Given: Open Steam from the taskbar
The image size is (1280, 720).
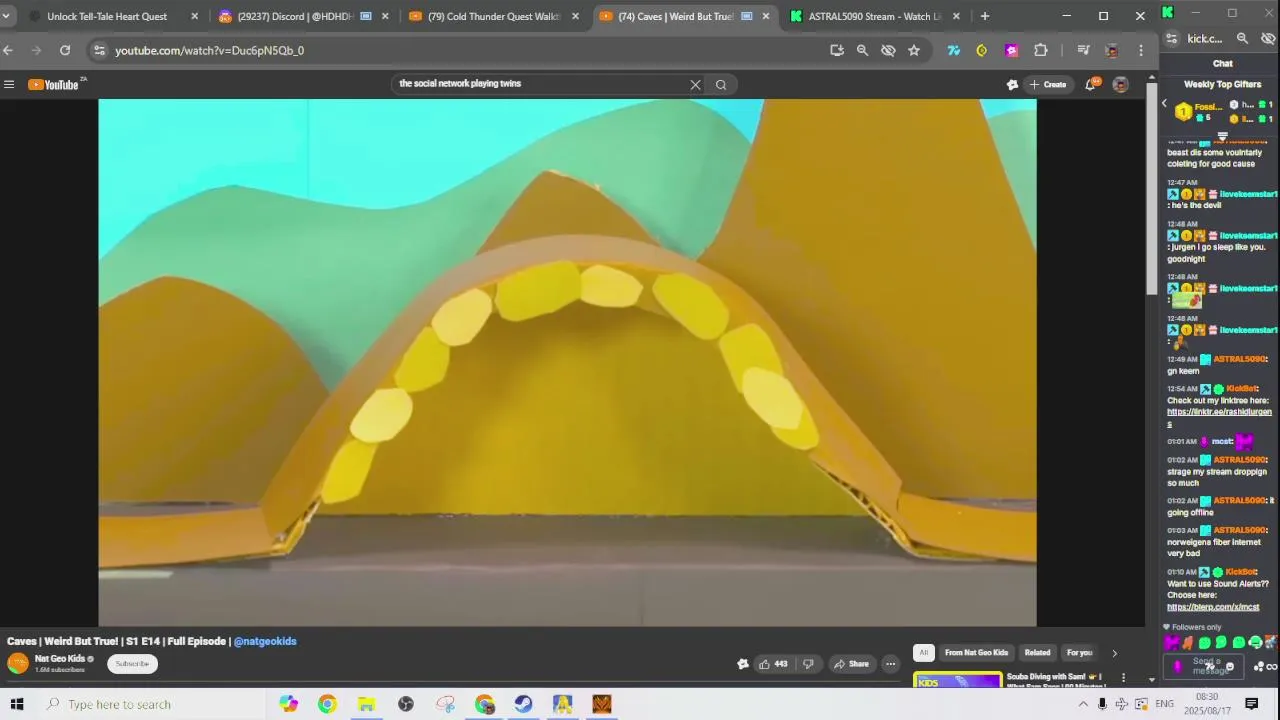Looking at the screenshot, I should coord(523,704).
